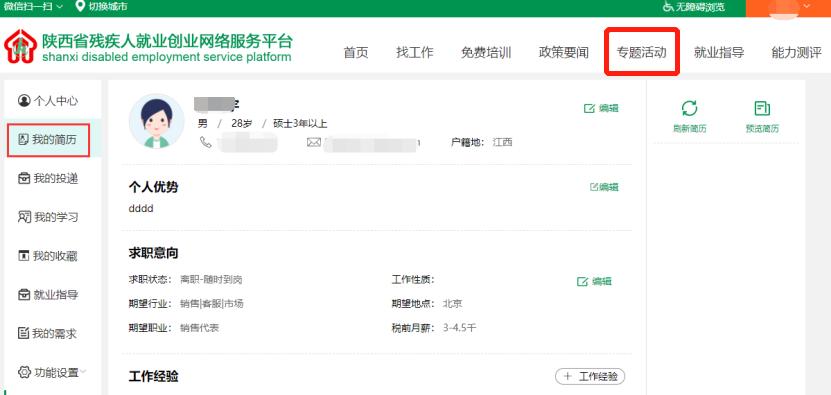Click 江西 户籍地 value
Viewport: 831px width, 395px height.
click(502, 142)
